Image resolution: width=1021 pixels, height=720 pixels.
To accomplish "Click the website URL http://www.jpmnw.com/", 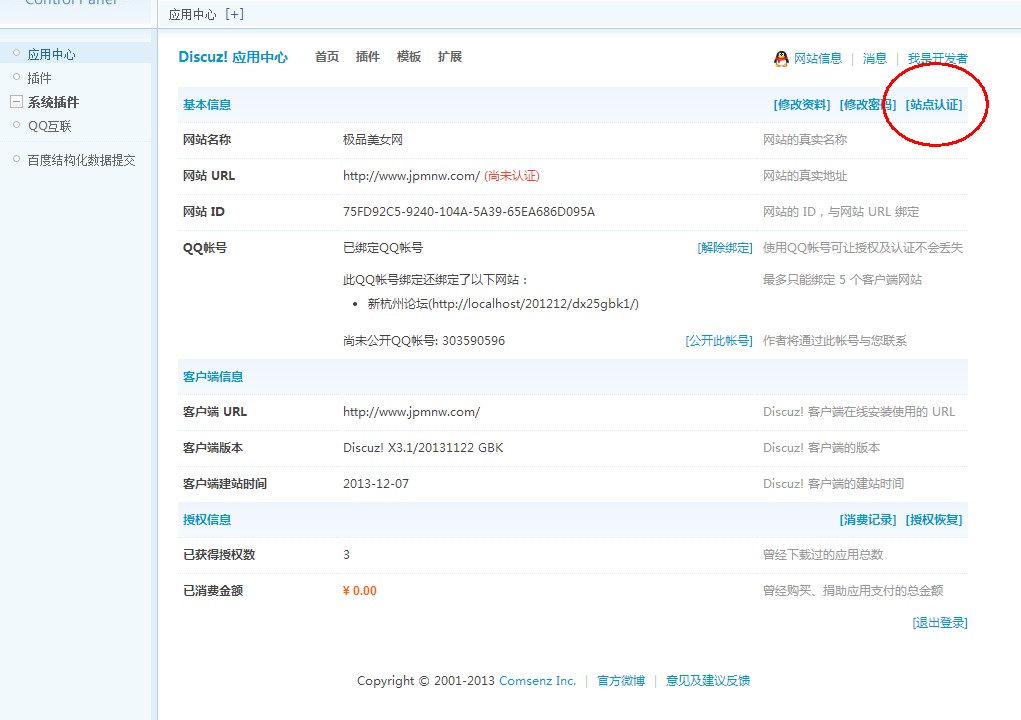I will pyautogui.click(x=412, y=176).
